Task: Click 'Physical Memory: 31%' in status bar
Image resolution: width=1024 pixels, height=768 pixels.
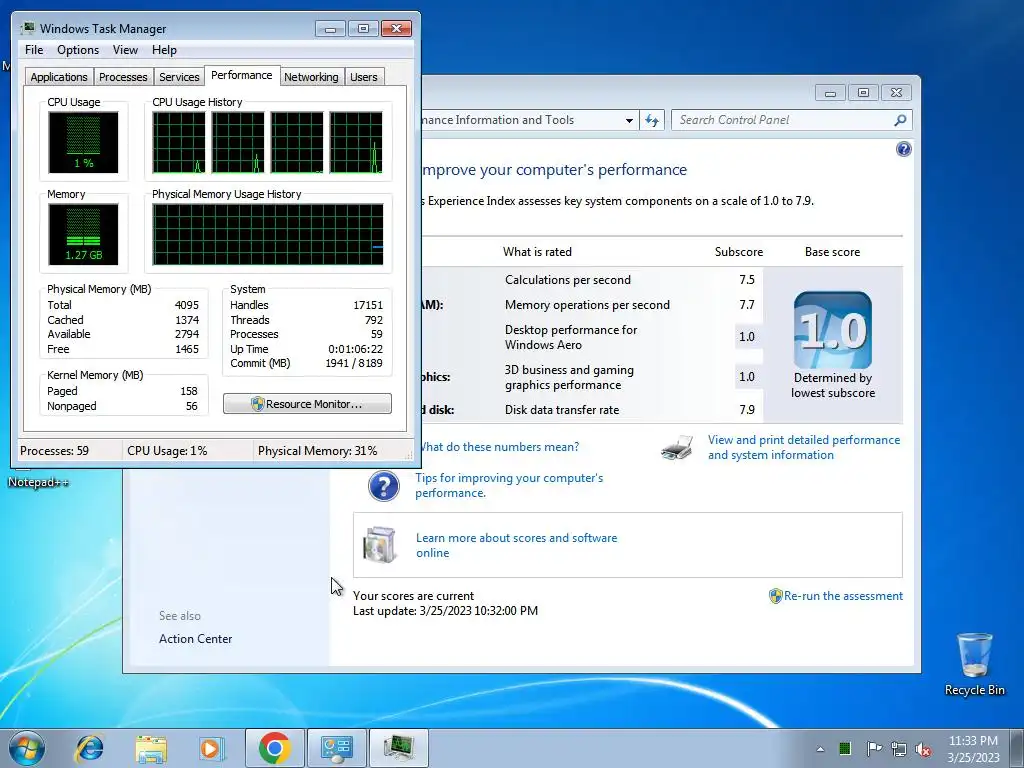Action: 317,451
